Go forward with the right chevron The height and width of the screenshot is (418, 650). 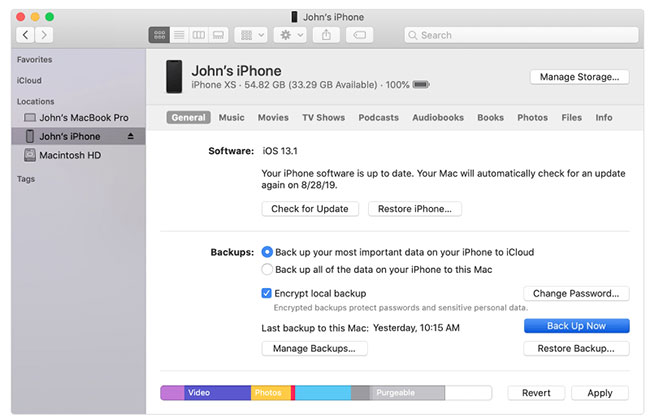coord(44,35)
